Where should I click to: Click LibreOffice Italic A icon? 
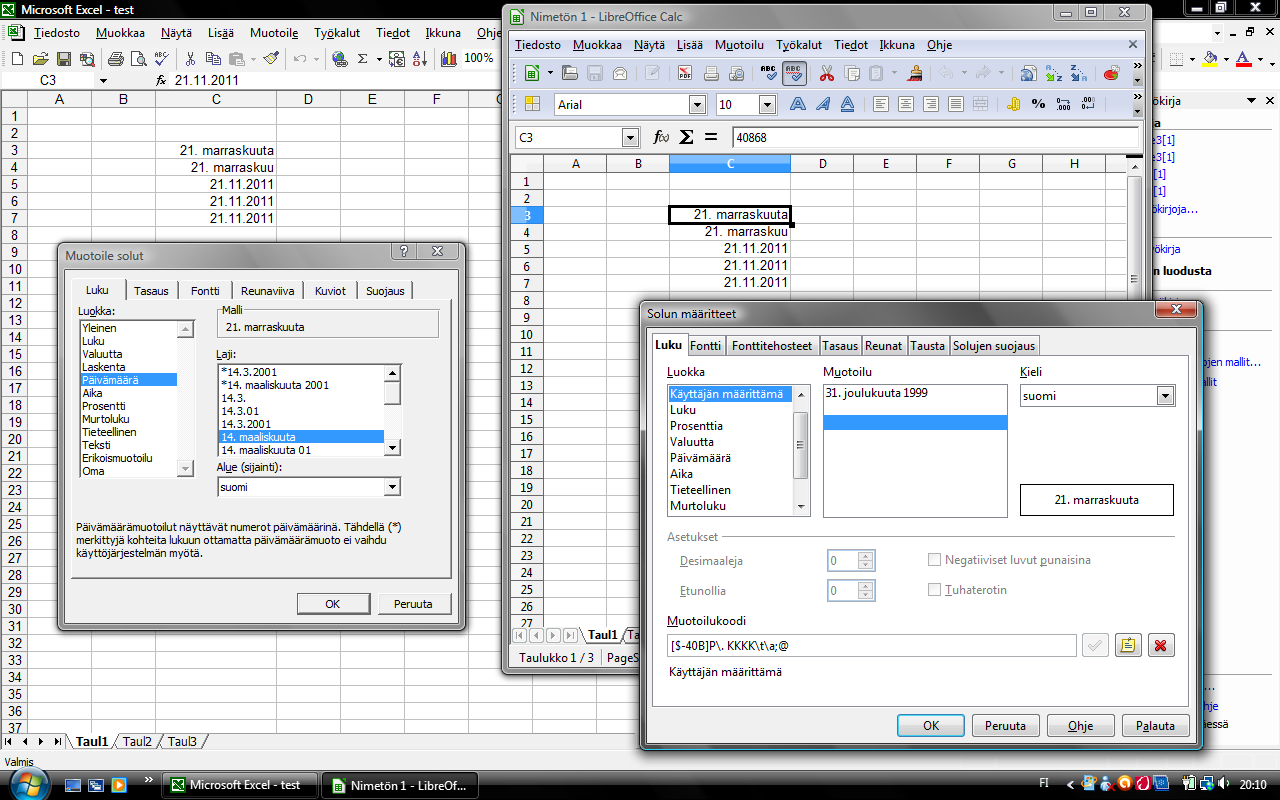822,104
